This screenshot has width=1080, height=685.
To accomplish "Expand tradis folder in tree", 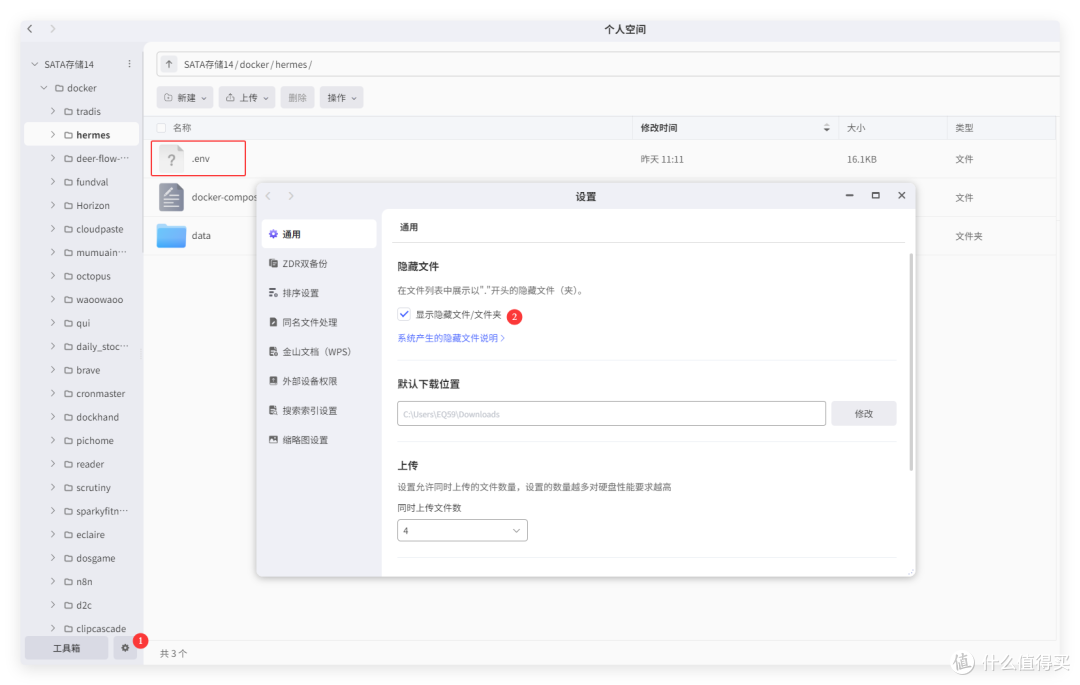I will pyautogui.click(x=53, y=111).
